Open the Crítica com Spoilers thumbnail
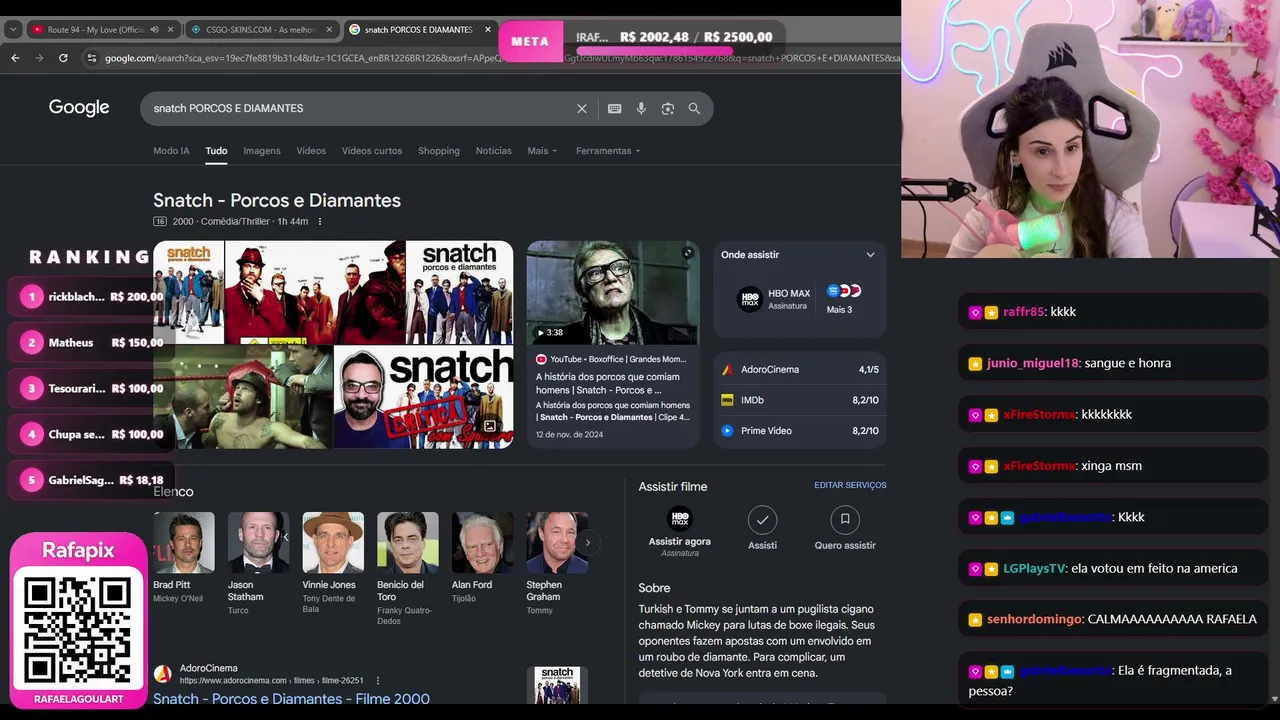 [x=424, y=397]
